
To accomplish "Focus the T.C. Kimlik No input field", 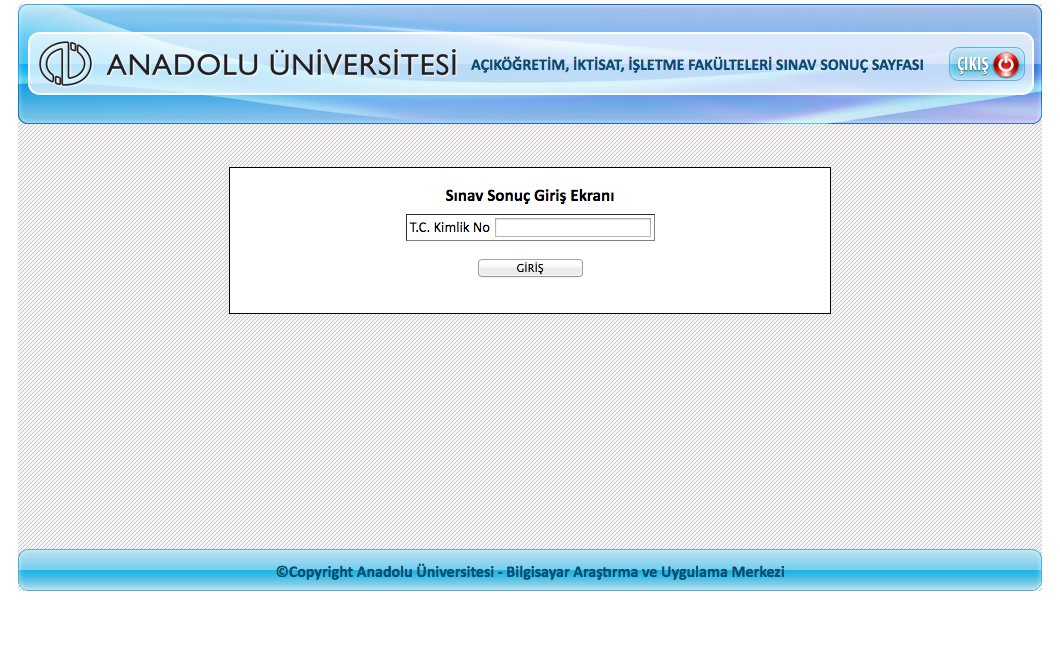I will (x=572, y=228).
